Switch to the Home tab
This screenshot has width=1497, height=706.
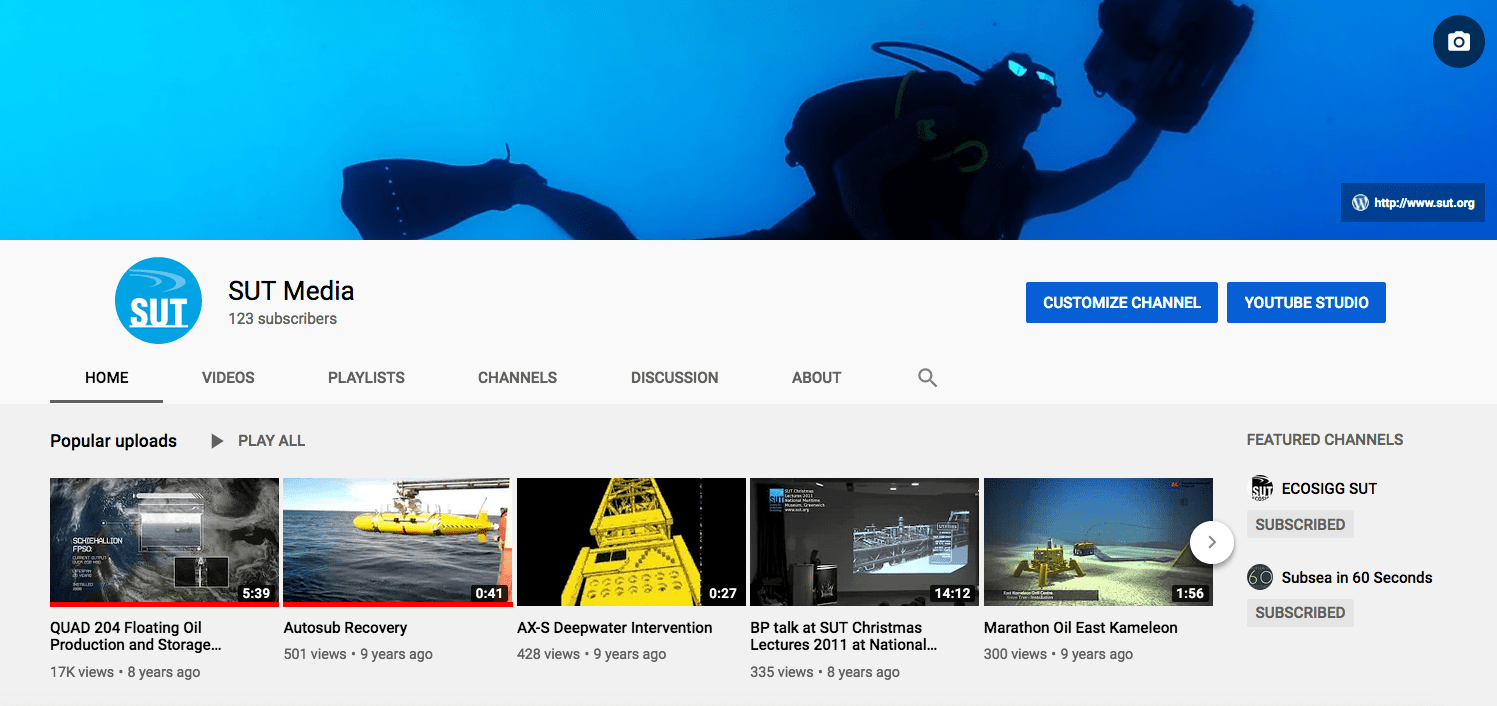(107, 378)
